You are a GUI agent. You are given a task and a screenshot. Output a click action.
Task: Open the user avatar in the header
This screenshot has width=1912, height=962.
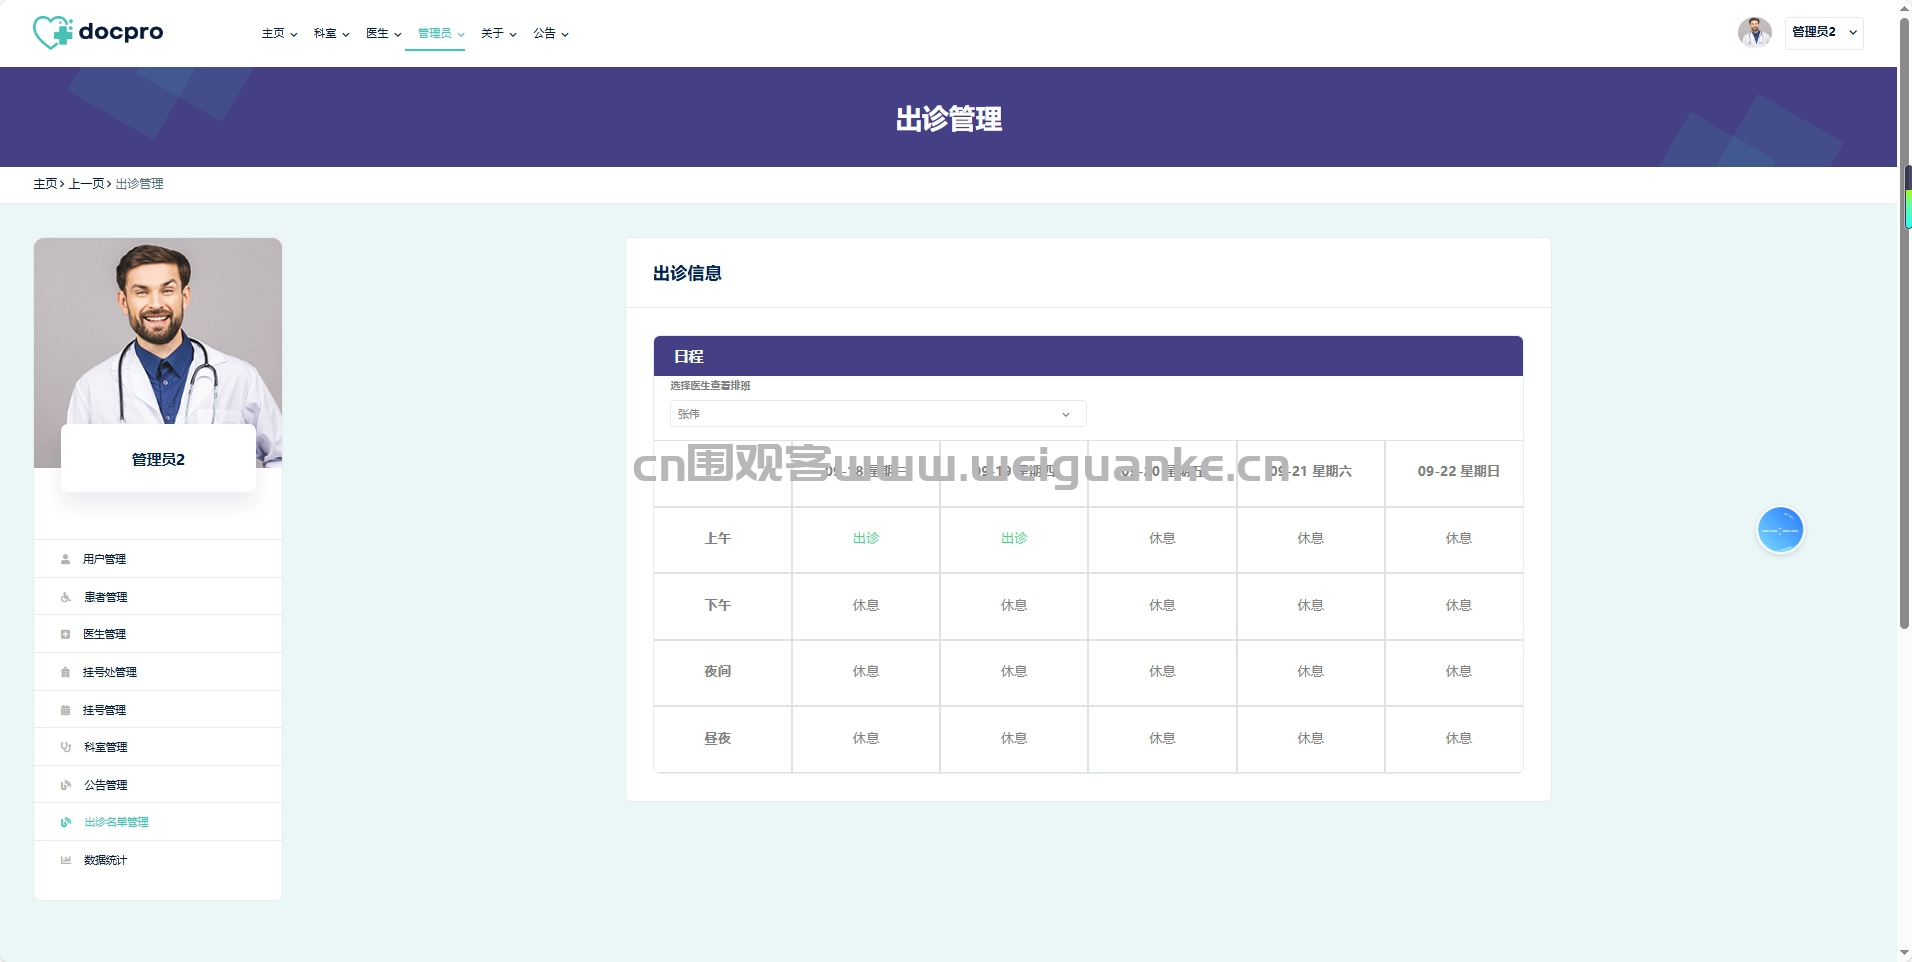[1754, 32]
